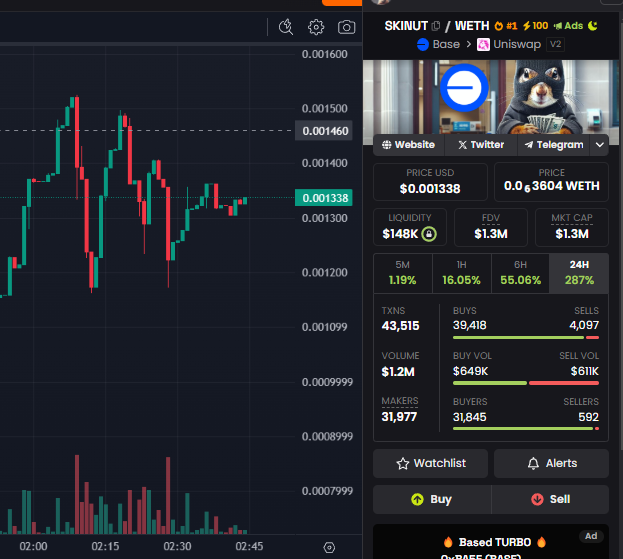The image size is (623, 559).
Task: Open the token Telegram link
Action: (x=554, y=145)
